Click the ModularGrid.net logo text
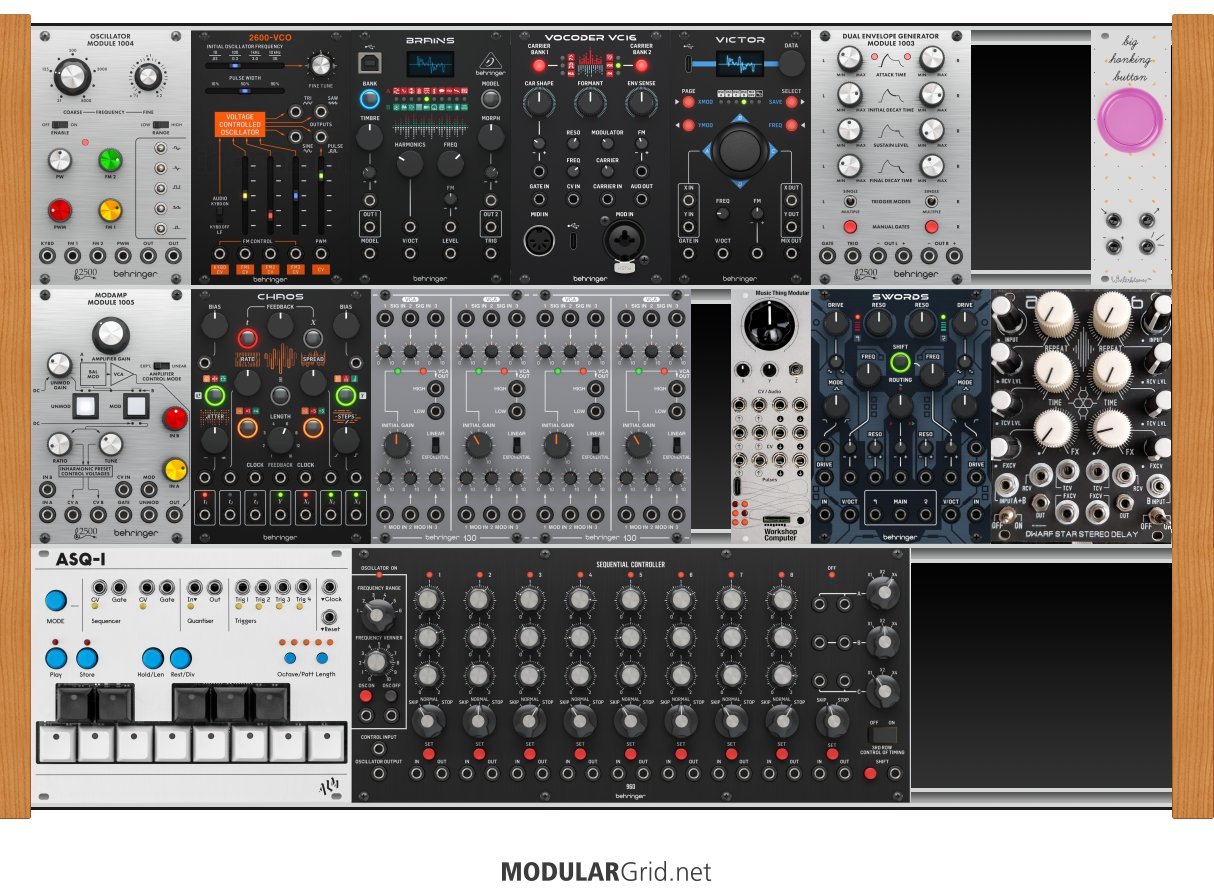 (x=606, y=872)
